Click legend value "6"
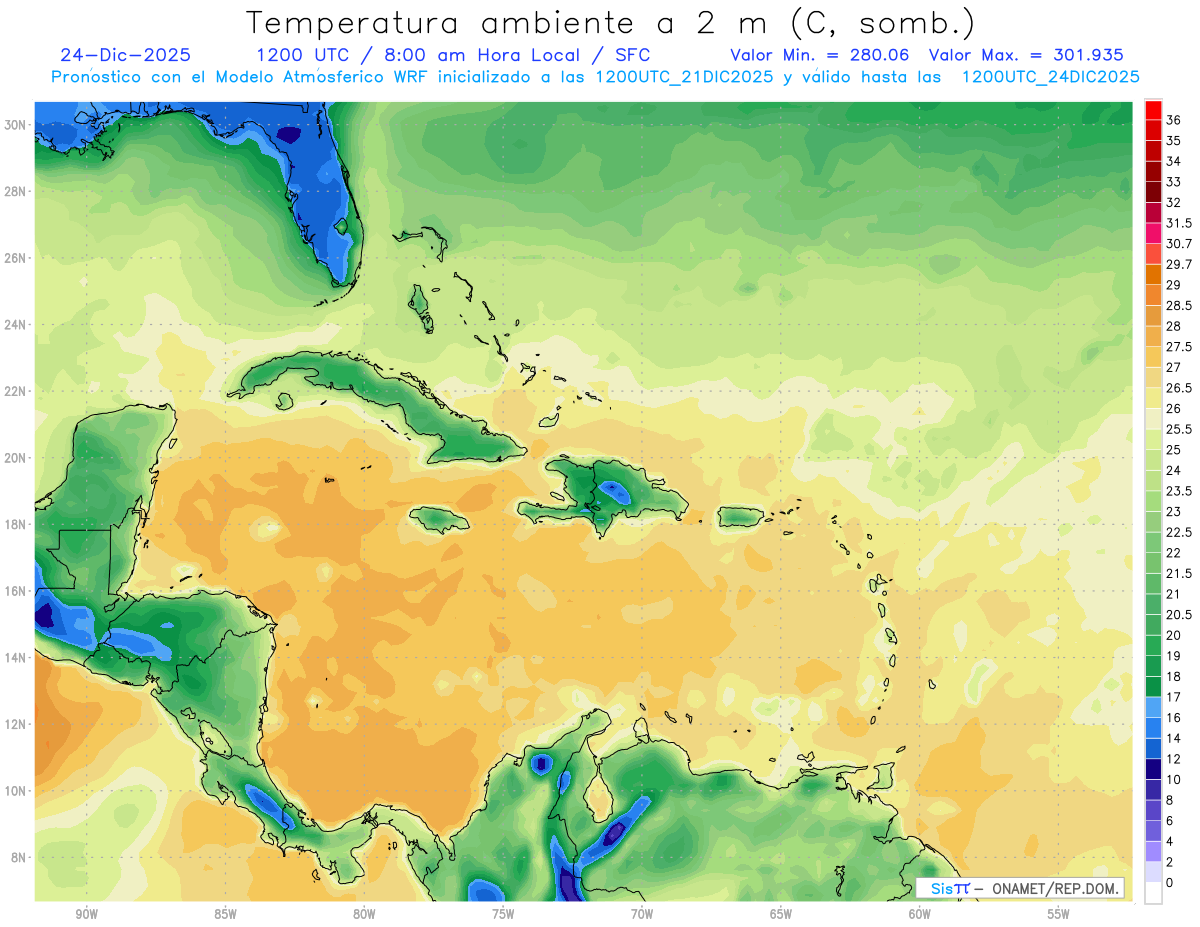Image resolution: width=1200 pixels, height=927 pixels. [1170, 820]
